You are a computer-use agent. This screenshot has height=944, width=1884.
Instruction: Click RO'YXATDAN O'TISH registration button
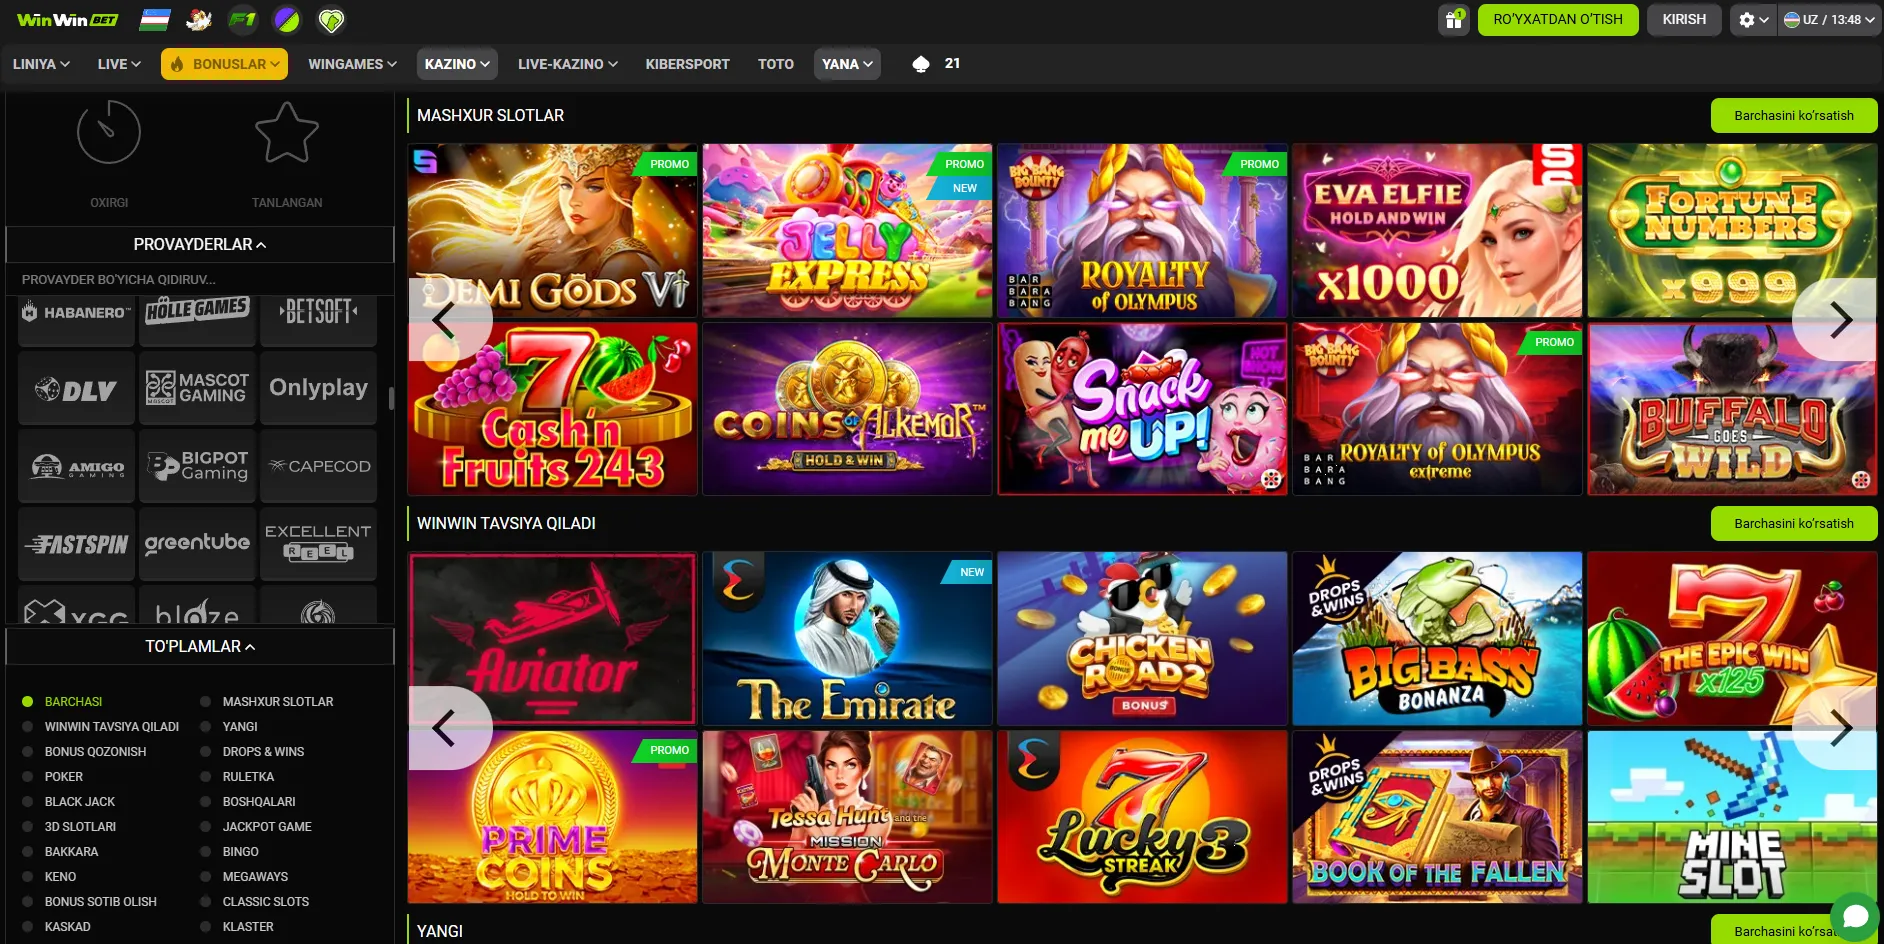1557,19
